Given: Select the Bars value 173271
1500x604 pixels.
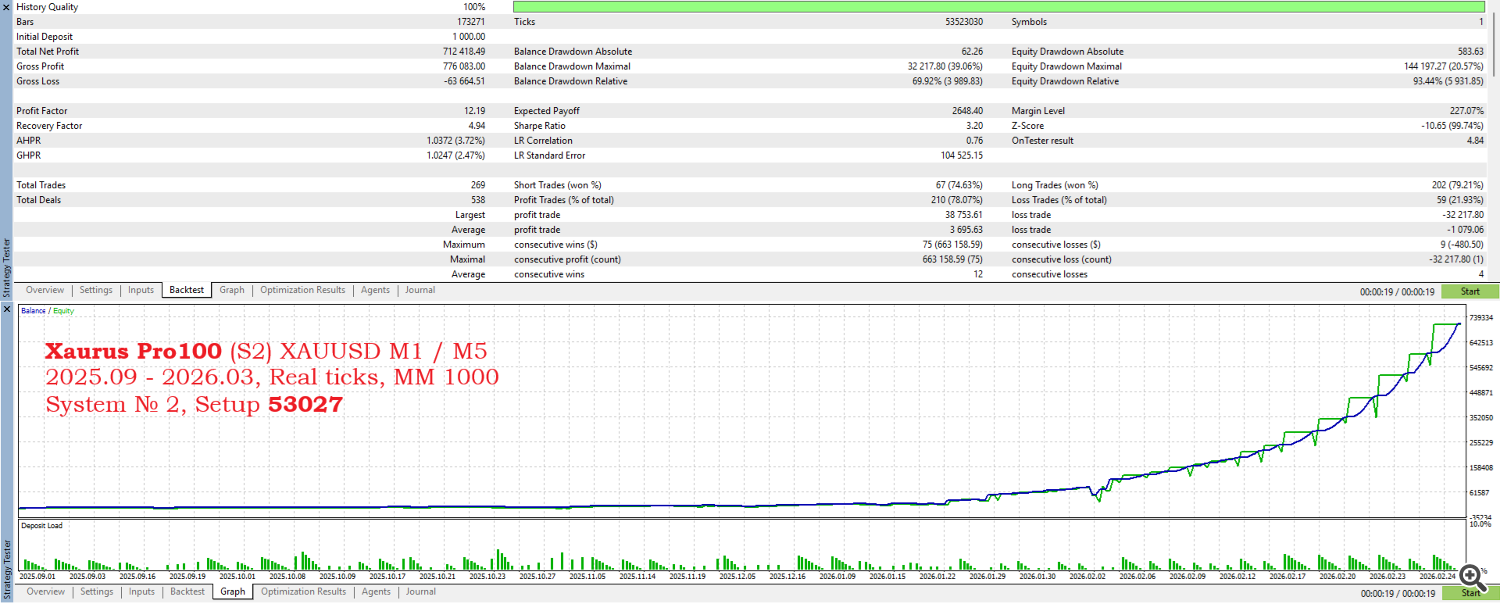Looking at the screenshot, I should coord(471,22).
